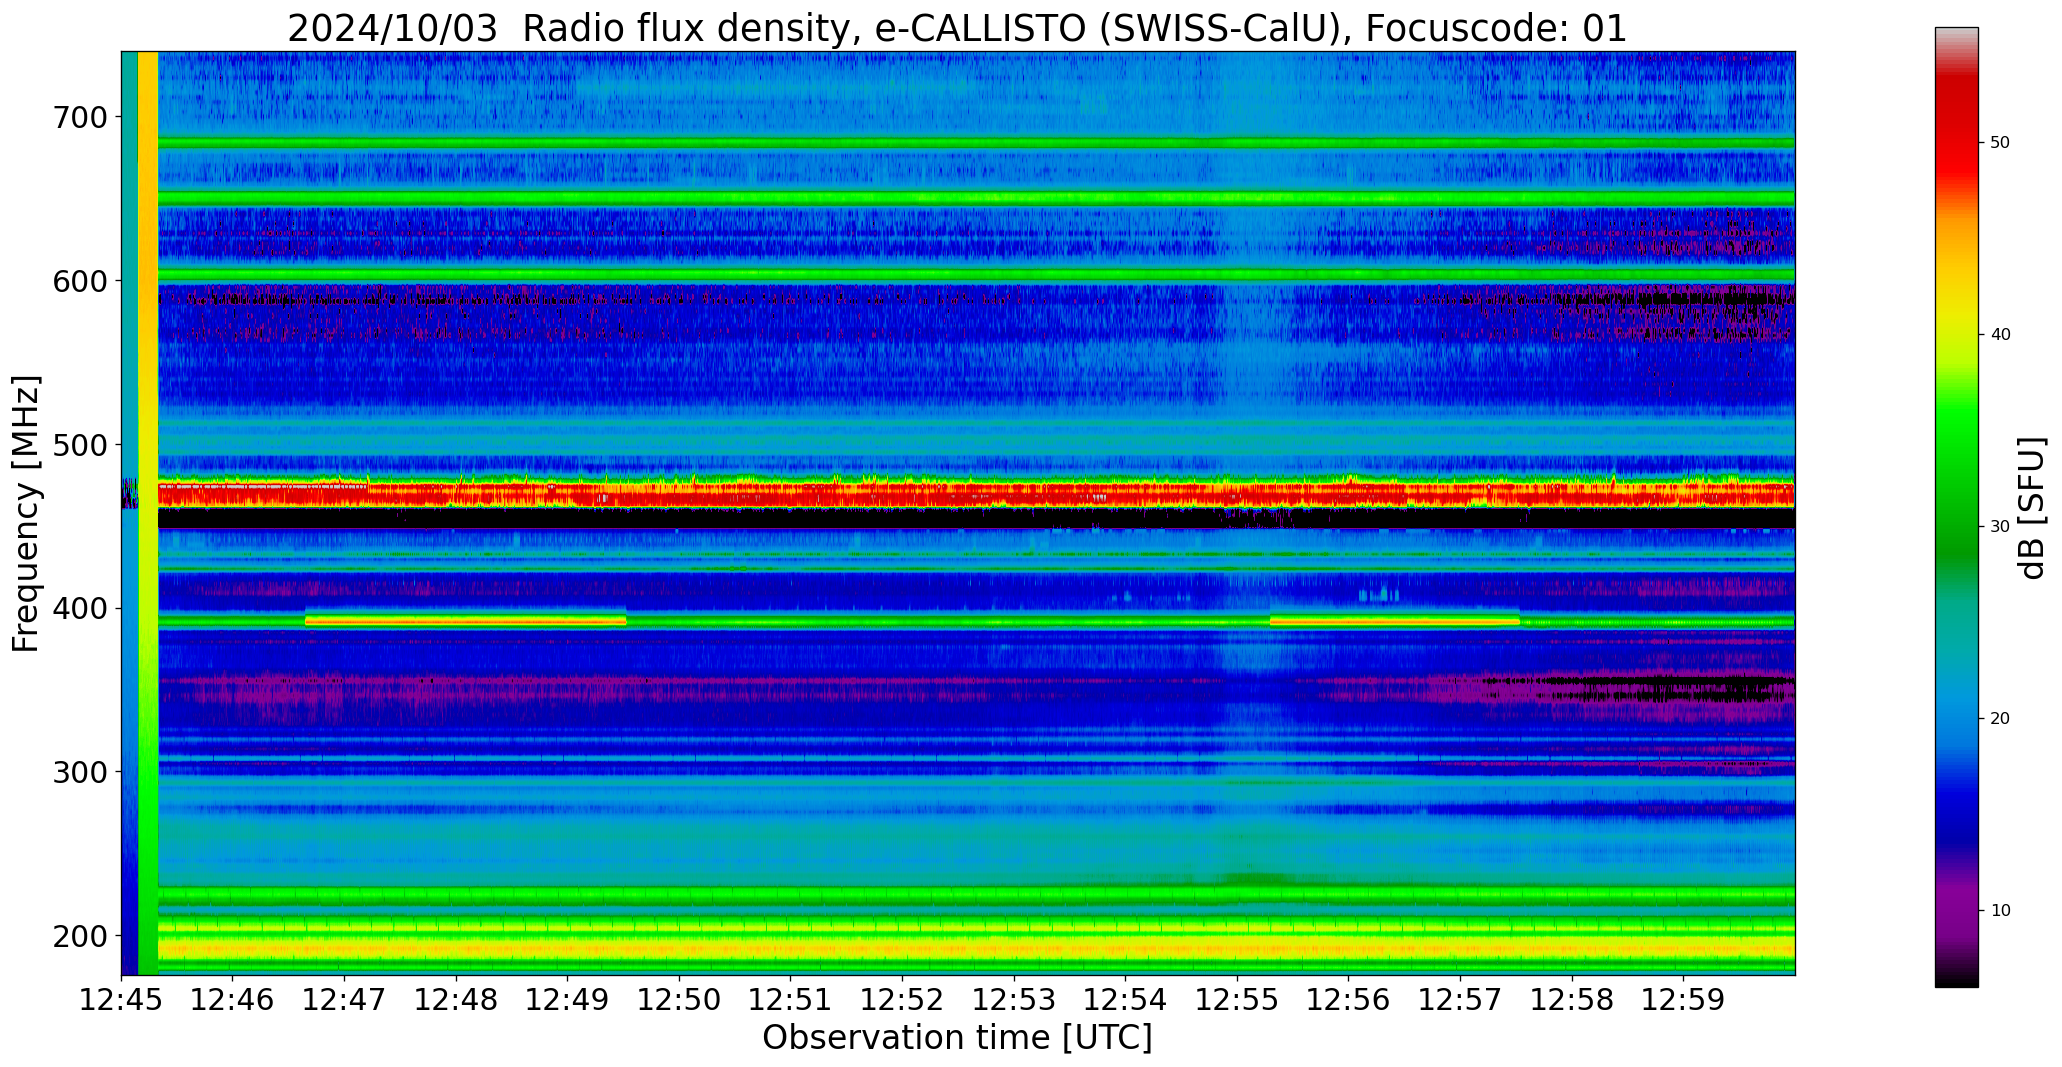Click the 200 frequency tick label

78,936
